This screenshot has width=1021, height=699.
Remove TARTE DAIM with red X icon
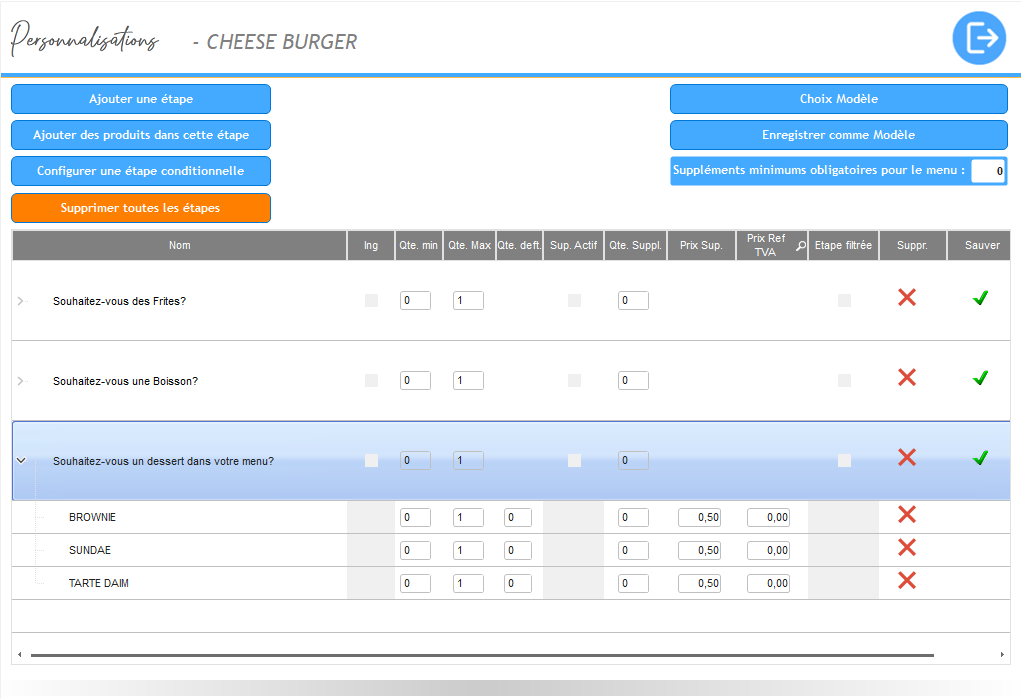click(x=907, y=581)
